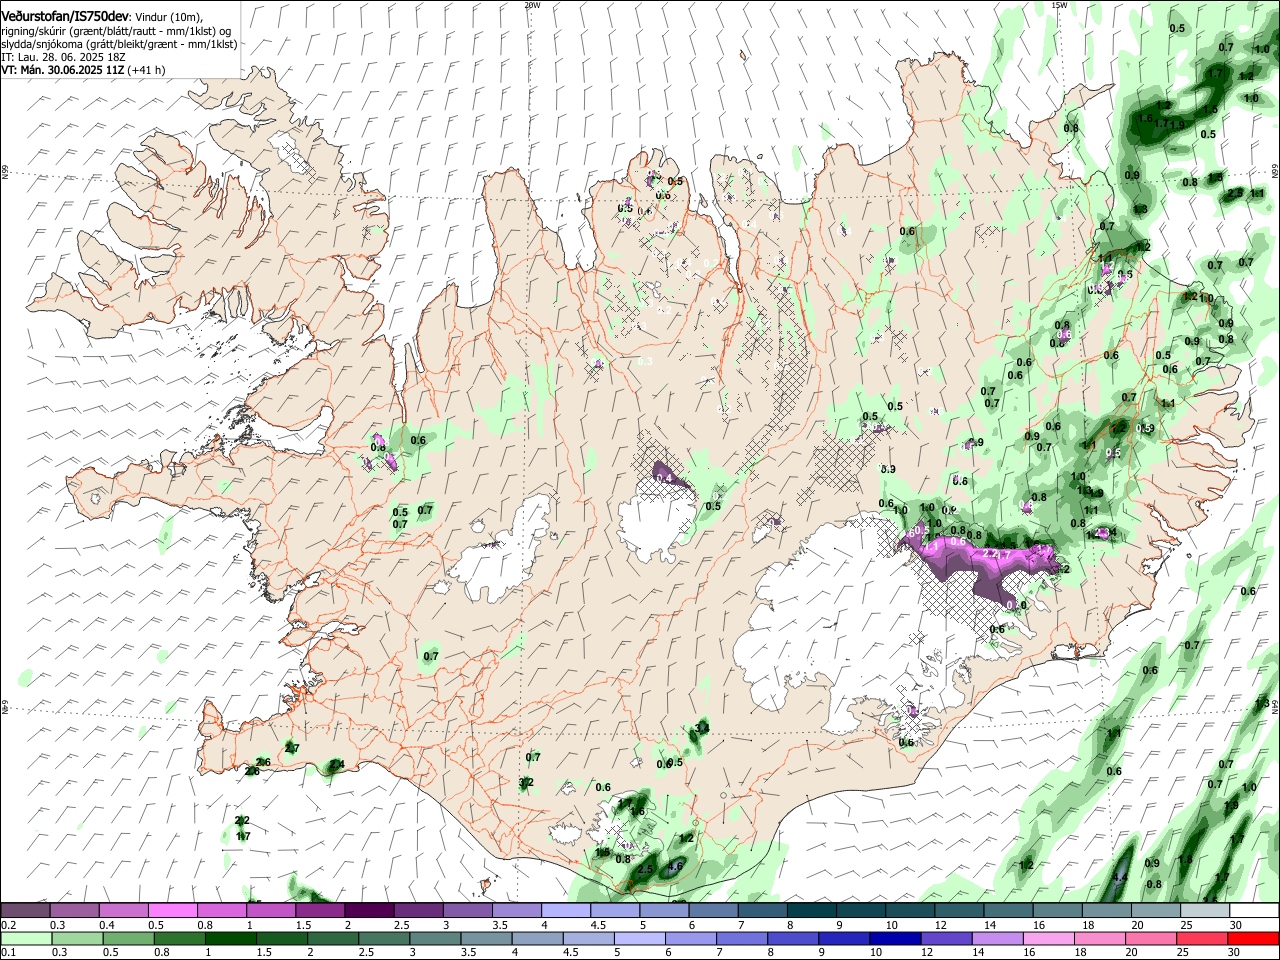Click the 9 blue swatch on the lower scale

tap(842, 938)
